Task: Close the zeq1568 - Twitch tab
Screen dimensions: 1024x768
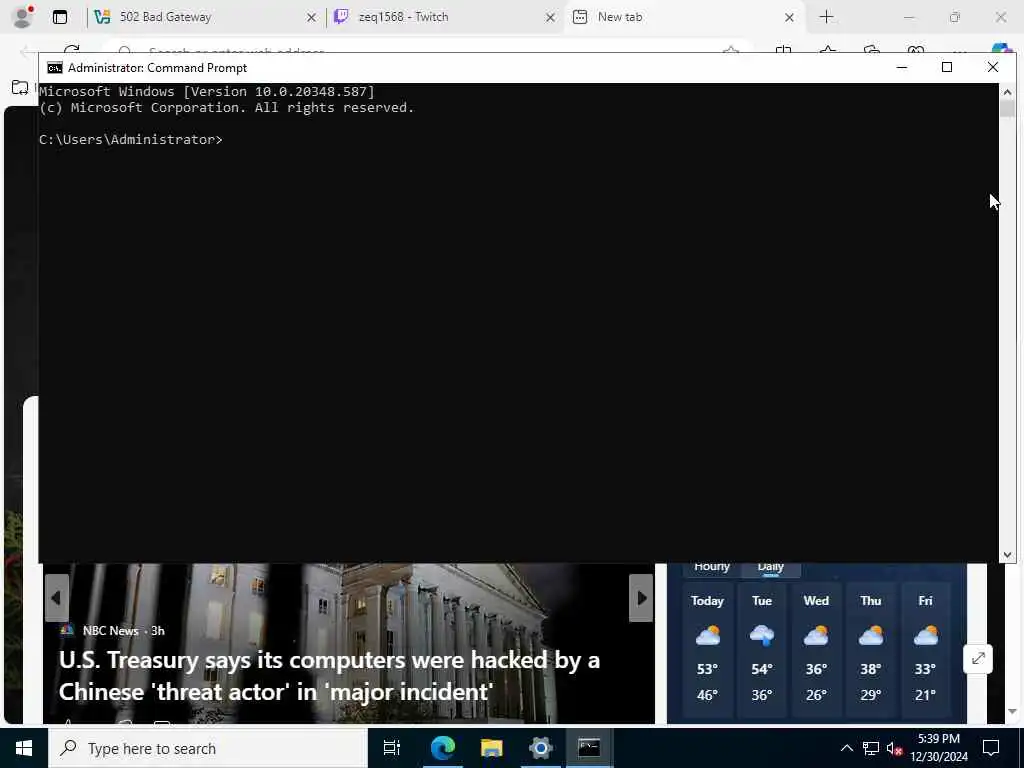Action: click(x=551, y=18)
